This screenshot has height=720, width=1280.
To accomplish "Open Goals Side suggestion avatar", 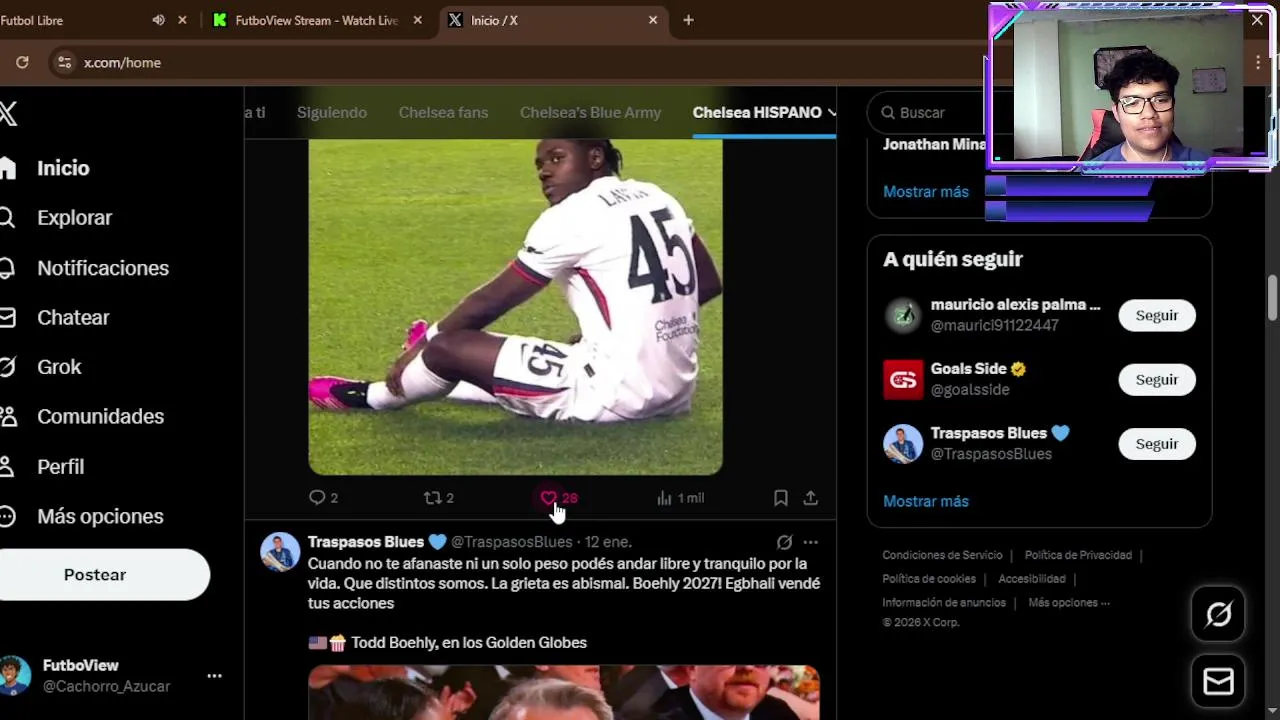I will [x=903, y=380].
